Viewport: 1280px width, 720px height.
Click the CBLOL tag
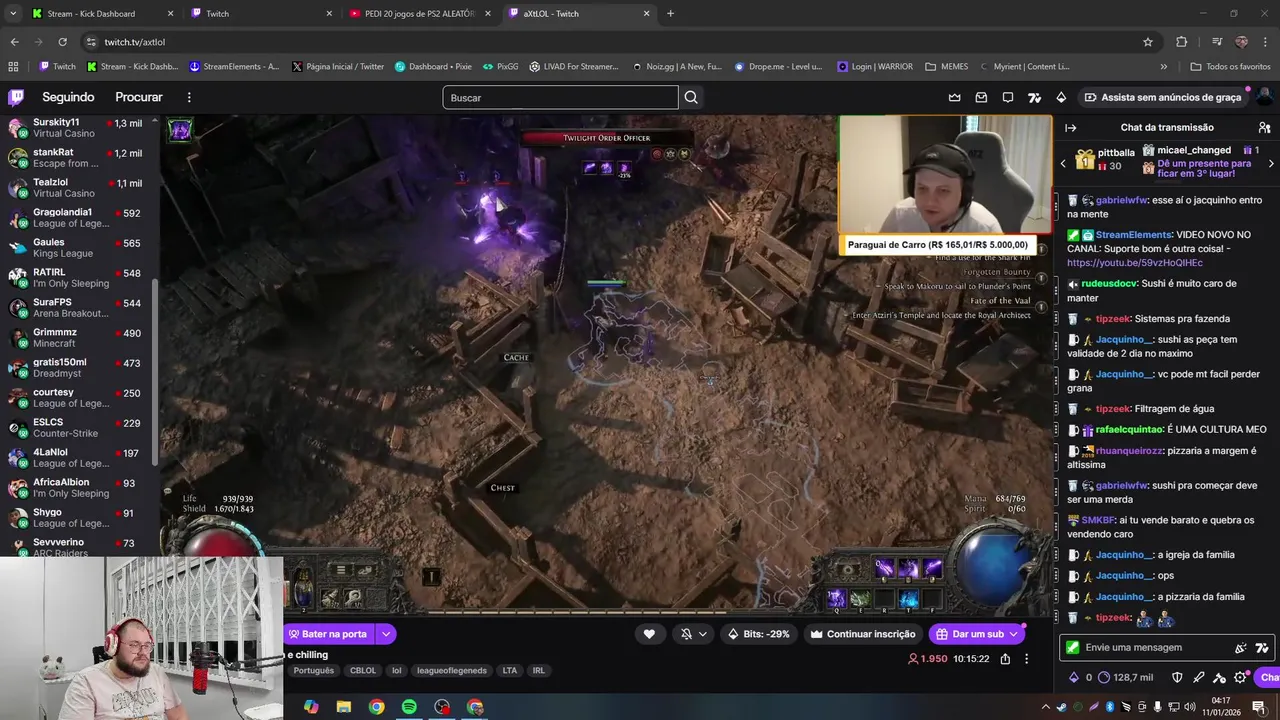pos(363,671)
